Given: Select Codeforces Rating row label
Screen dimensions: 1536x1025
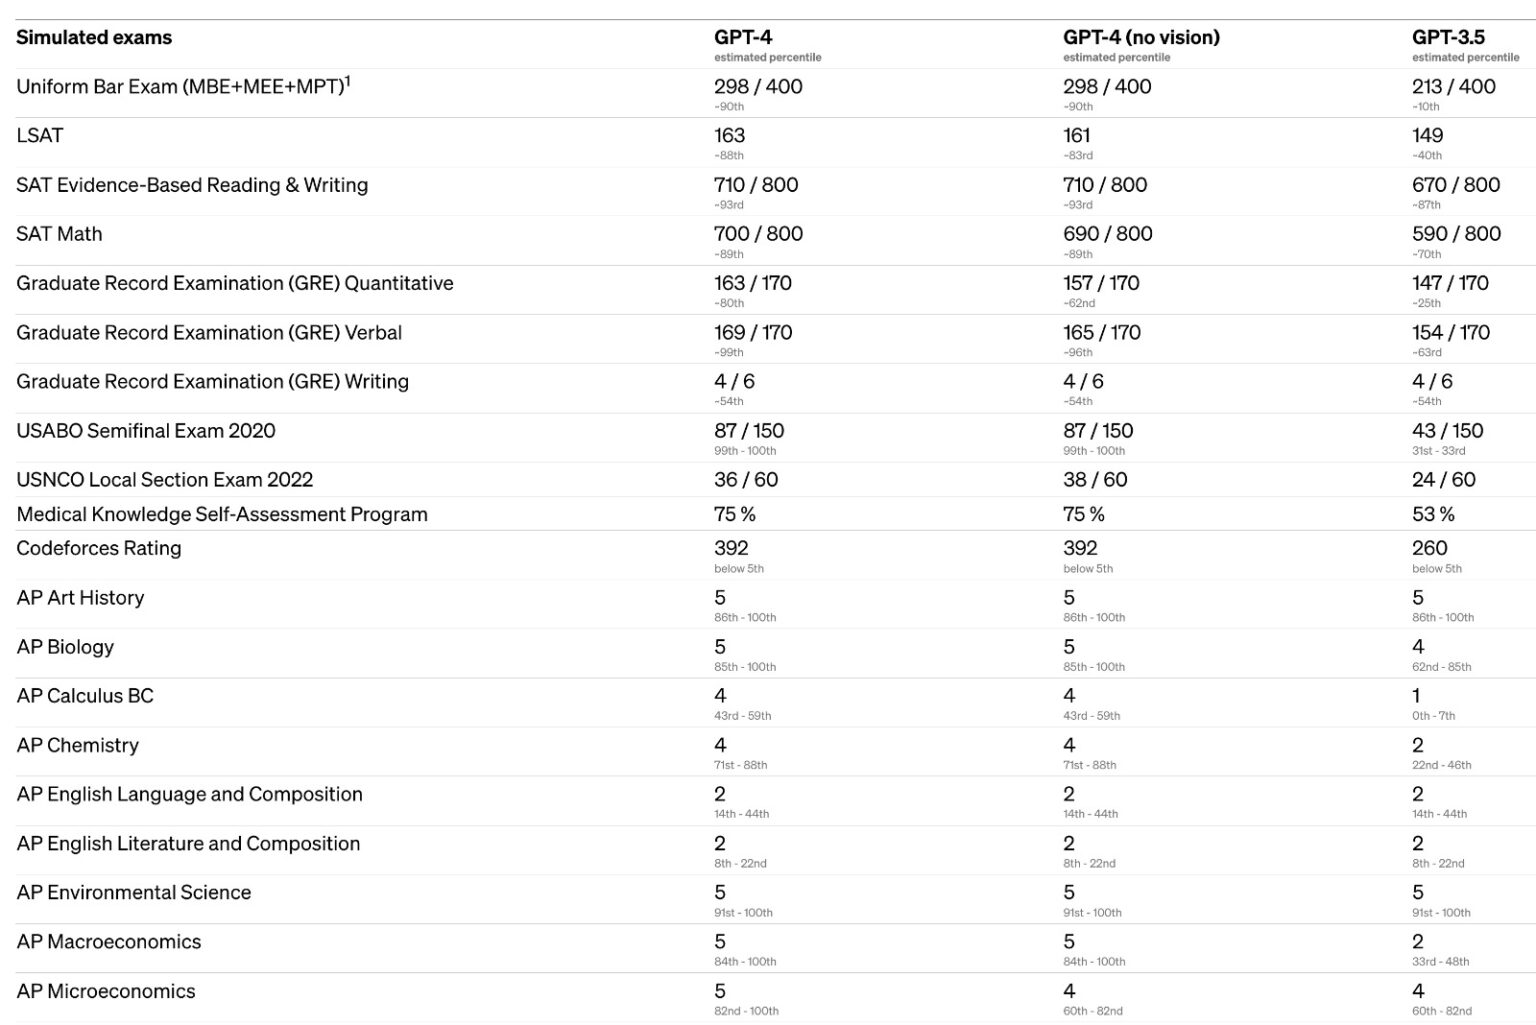Looking at the screenshot, I should tap(99, 548).
